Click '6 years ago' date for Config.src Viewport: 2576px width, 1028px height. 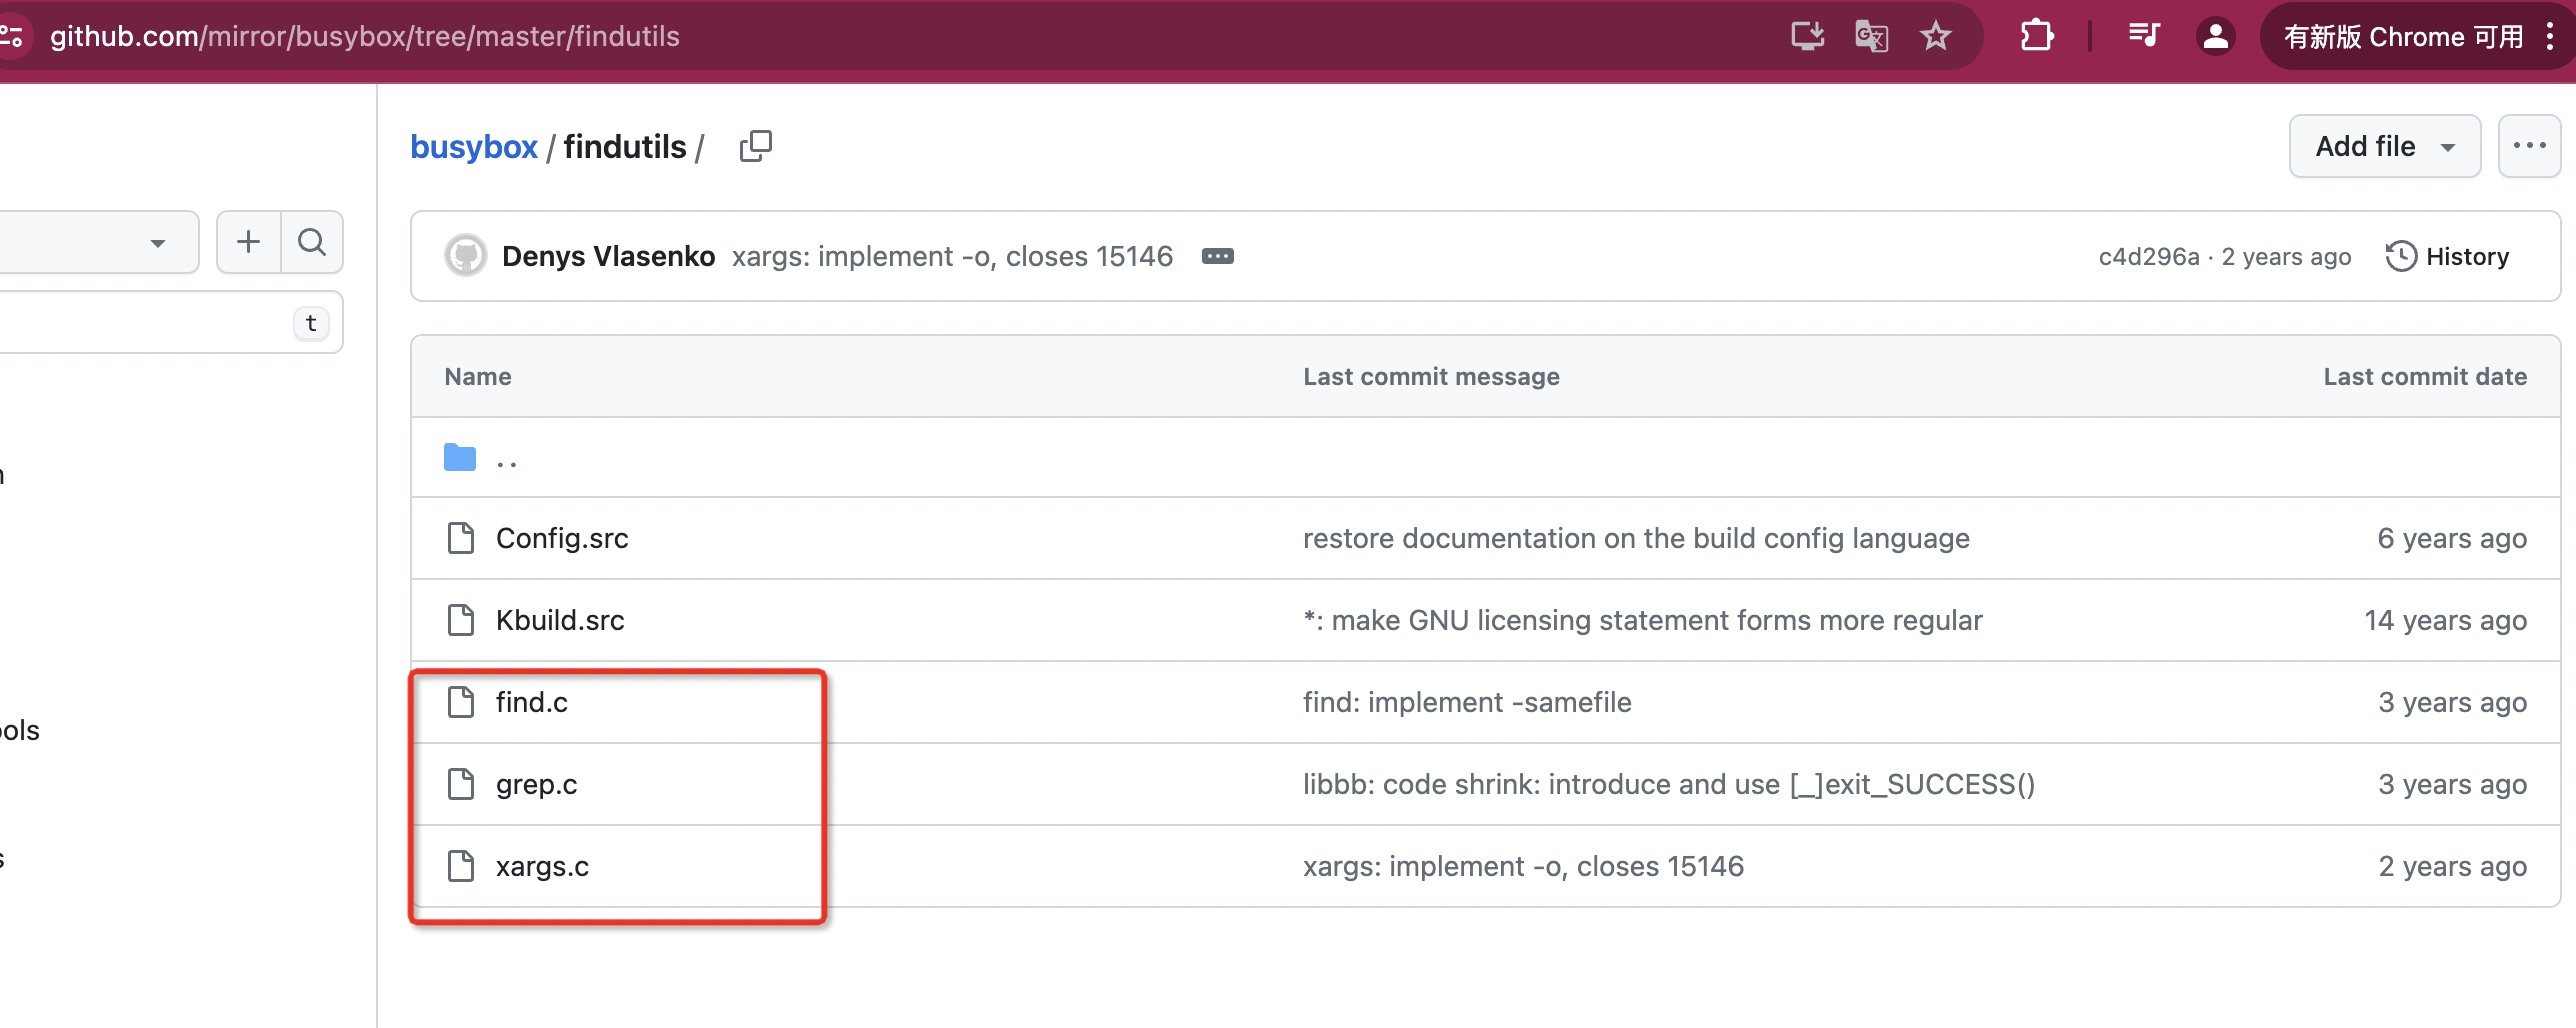click(2452, 538)
